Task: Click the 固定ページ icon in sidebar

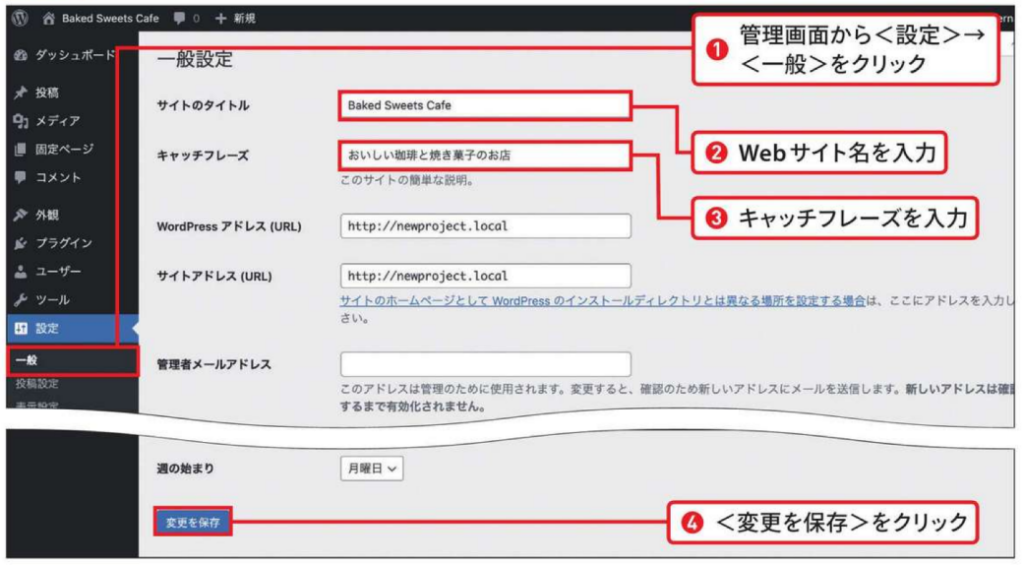Action: [x=20, y=149]
